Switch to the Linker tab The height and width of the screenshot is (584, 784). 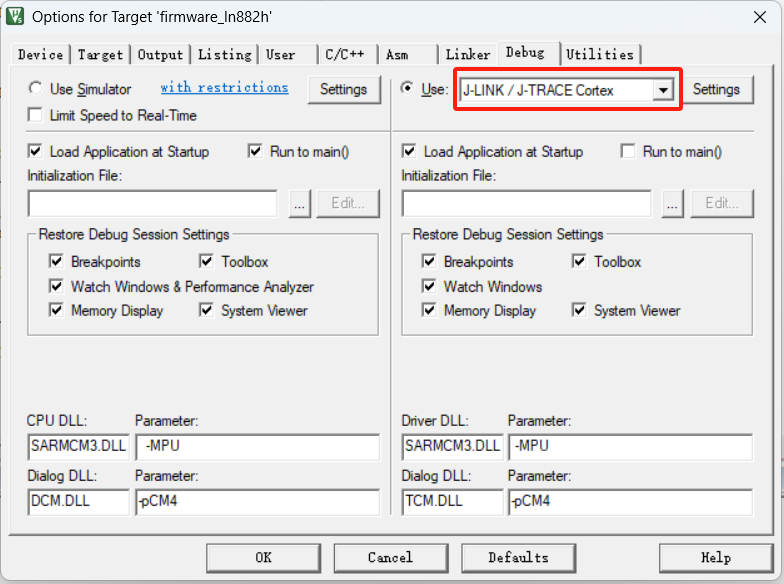[x=468, y=54]
